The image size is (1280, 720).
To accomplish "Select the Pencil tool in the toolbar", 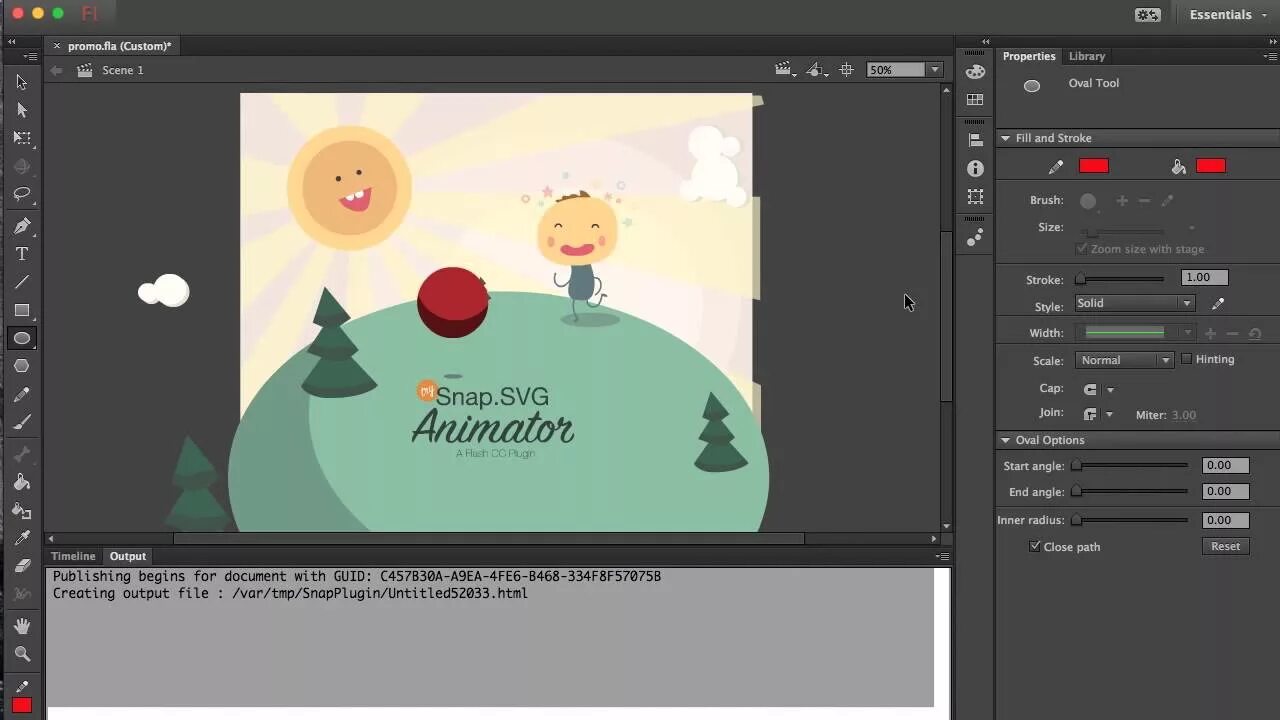I will (22, 395).
